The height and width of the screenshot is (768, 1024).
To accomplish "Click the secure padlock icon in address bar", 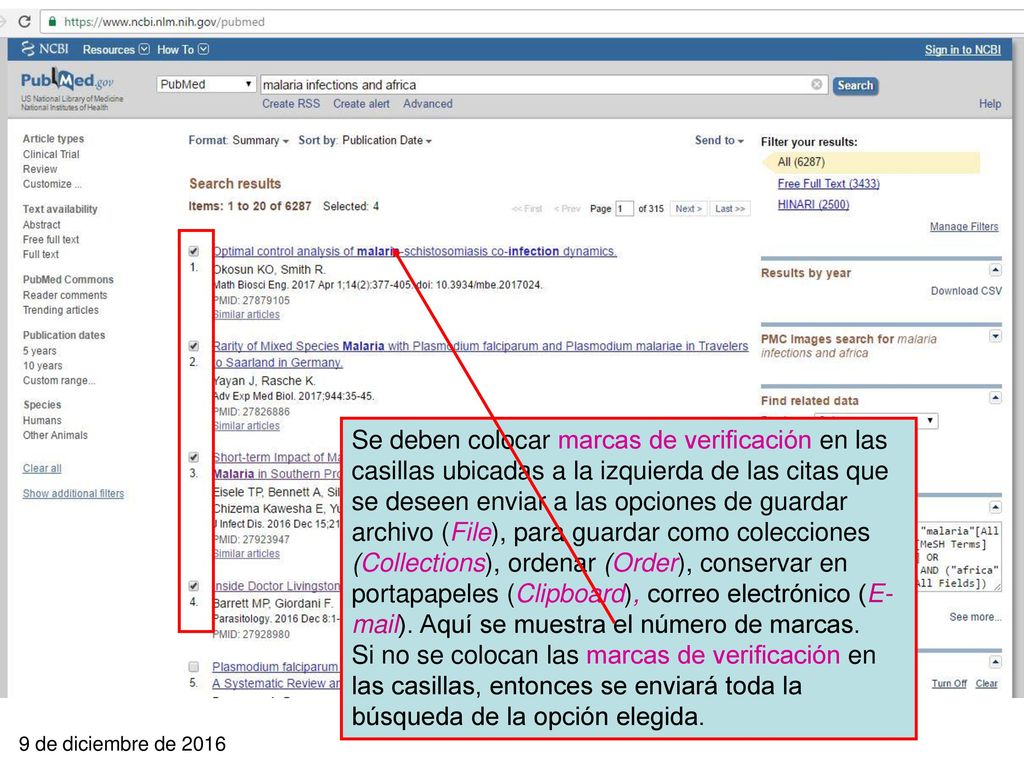I will 52,22.
